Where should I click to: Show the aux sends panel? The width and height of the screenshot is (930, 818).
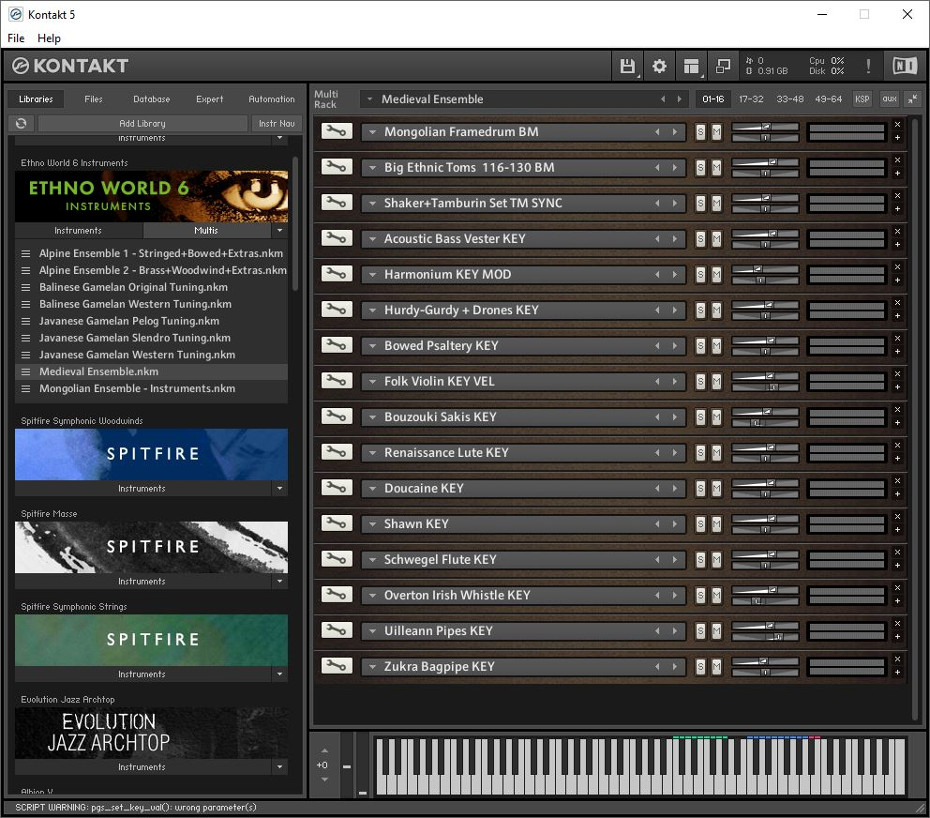(889, 99)
